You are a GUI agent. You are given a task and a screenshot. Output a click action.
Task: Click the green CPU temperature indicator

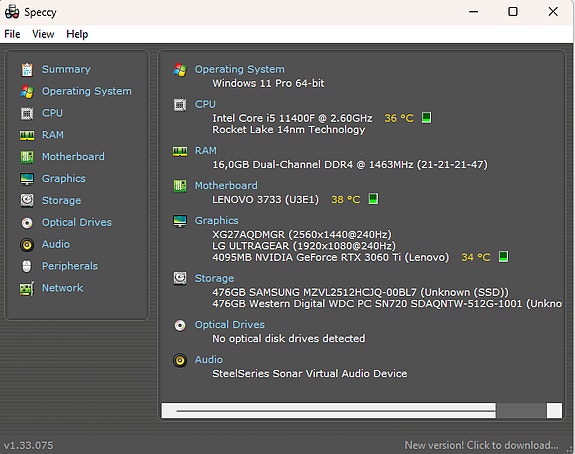(426, 118)
